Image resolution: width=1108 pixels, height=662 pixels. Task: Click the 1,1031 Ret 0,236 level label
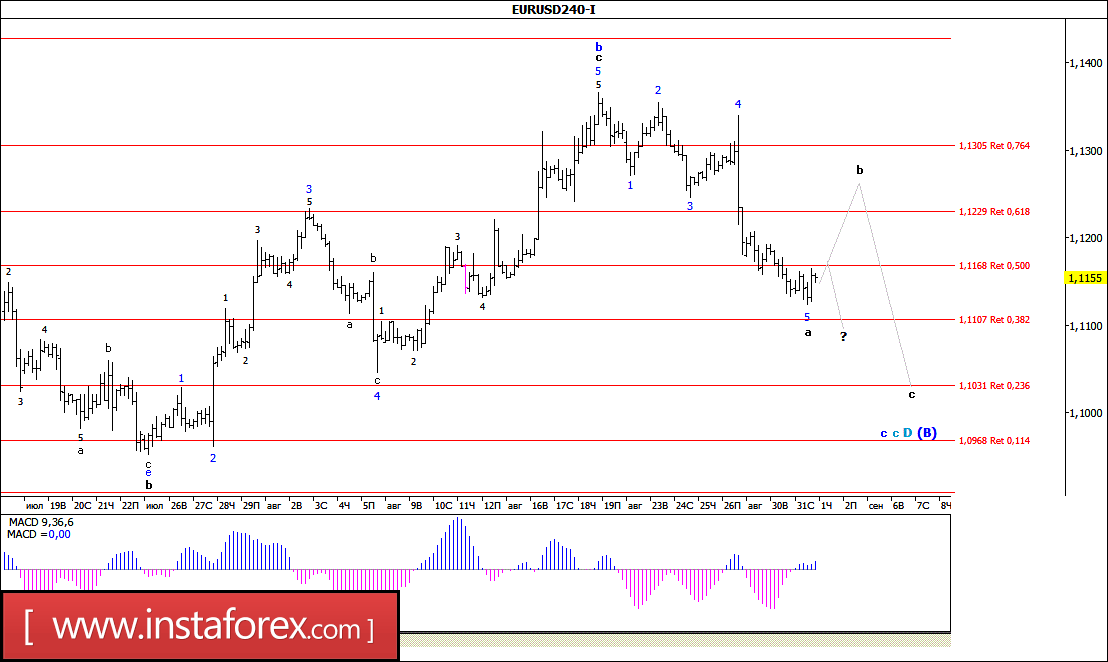[994, 386]
